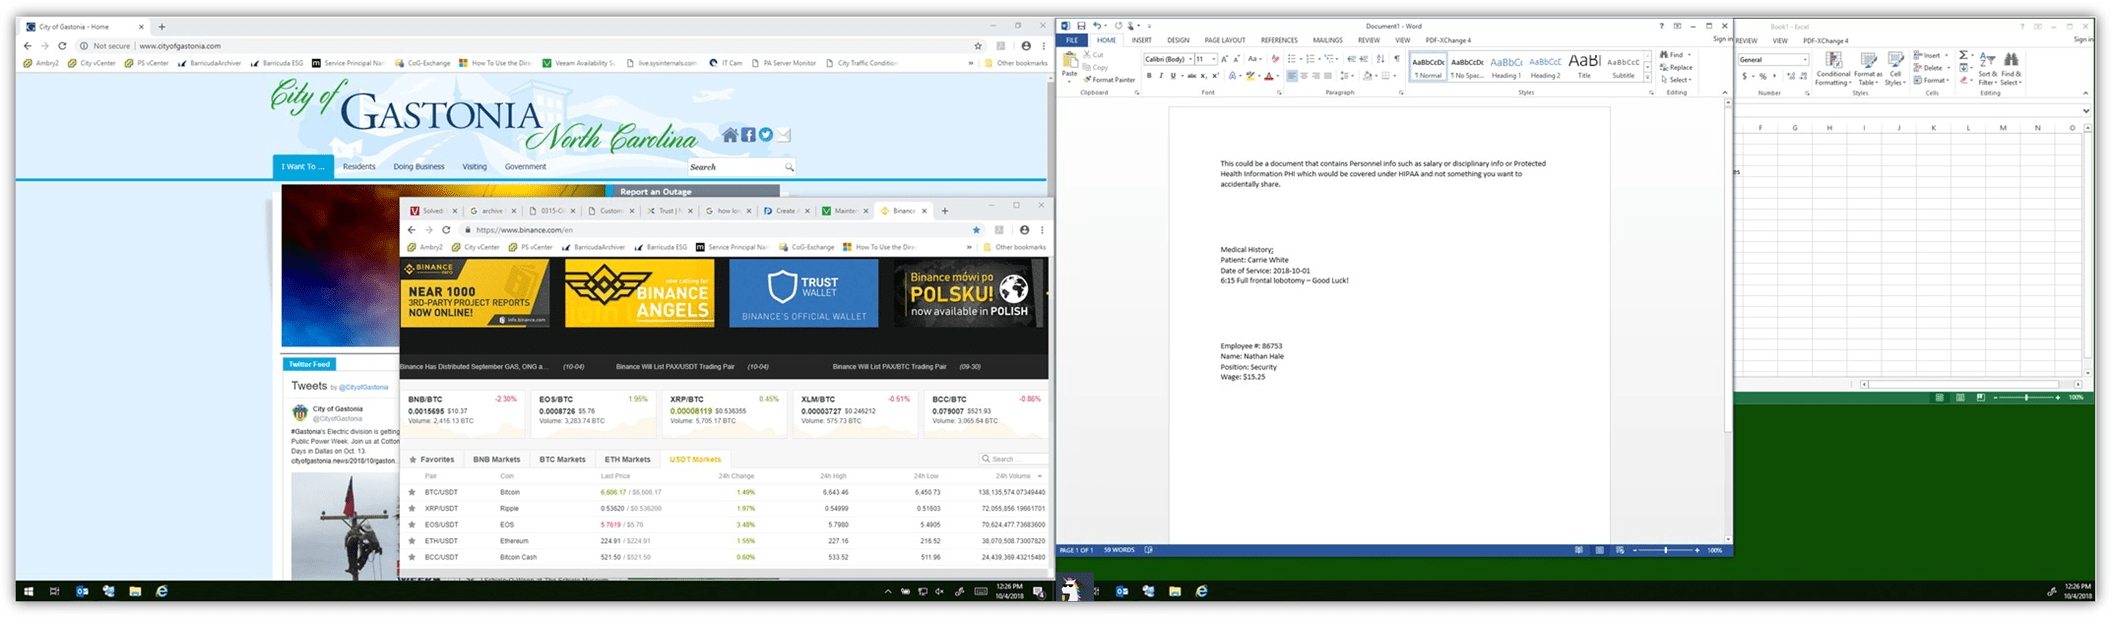Image resolution: width=2112 pixels, height=618 pixels.
Task: Click Format as Table in Excel
Action: [x=1868, y=68]
